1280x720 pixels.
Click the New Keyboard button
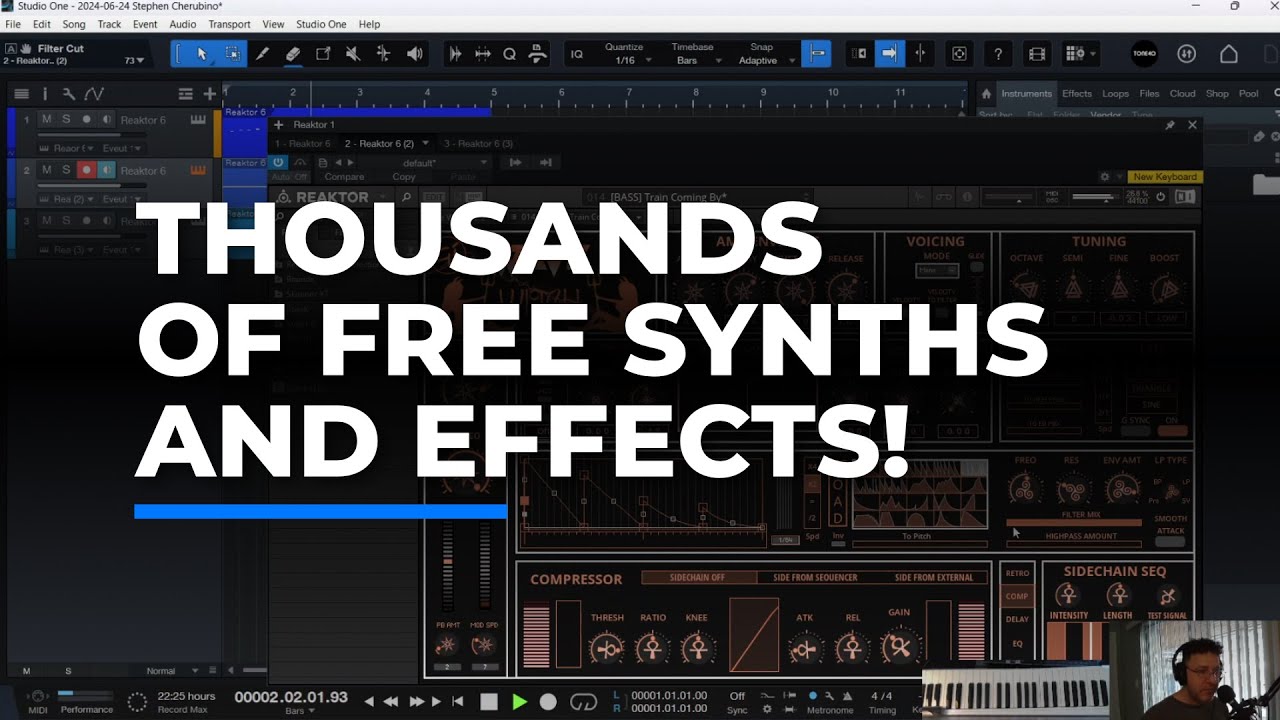point(1165,177)
